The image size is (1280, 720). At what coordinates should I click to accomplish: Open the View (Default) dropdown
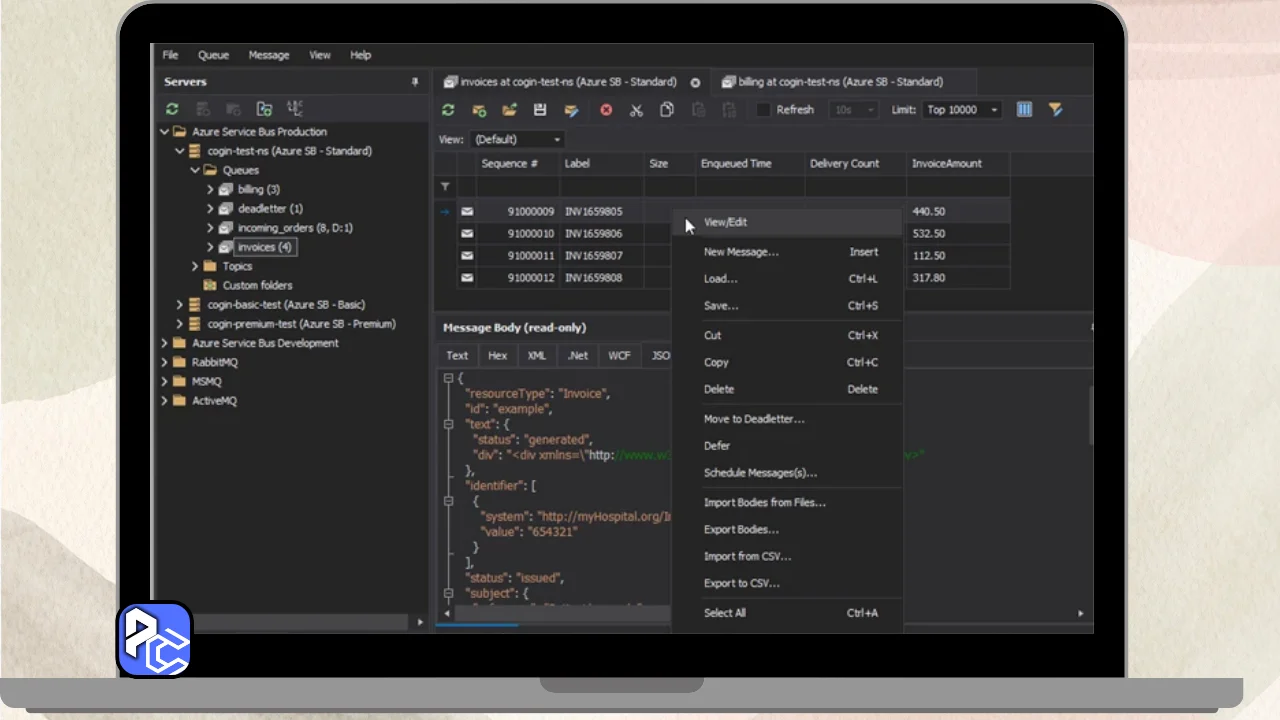pos(517,140)
